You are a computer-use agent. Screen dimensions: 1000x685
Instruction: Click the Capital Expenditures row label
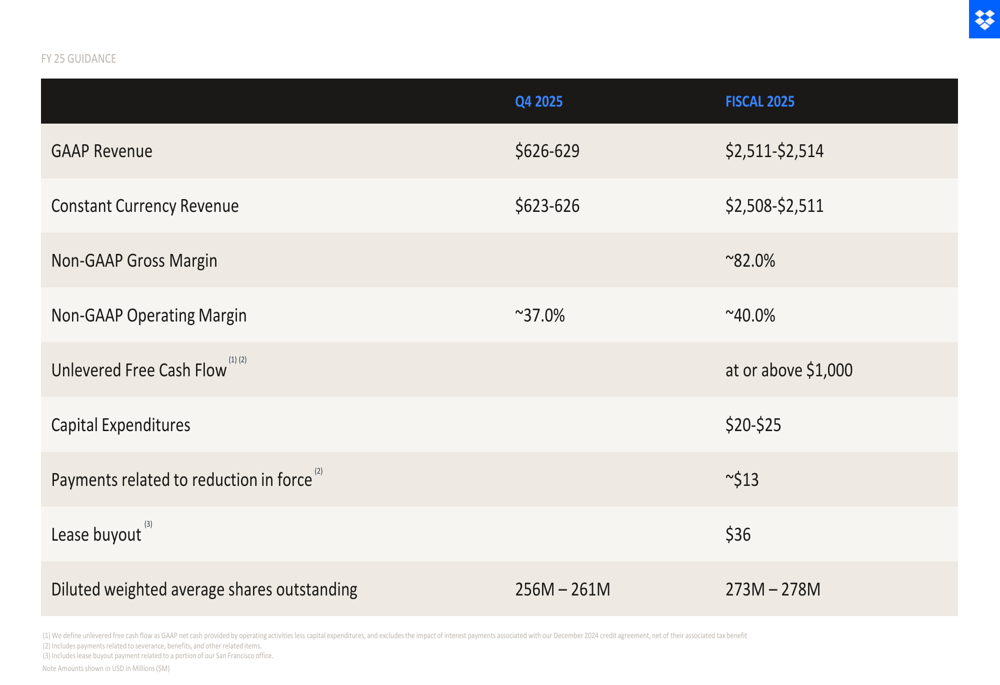click(120, 425)
